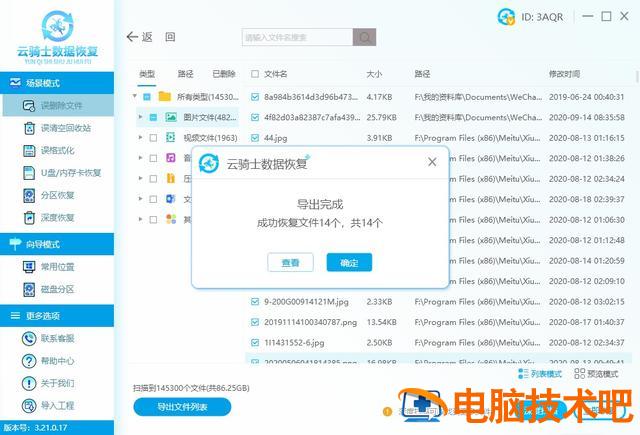Uncheck 1I1431552-6.jpg checkbox
Viewport: 640px width, 435px height.
coord(255,342)
